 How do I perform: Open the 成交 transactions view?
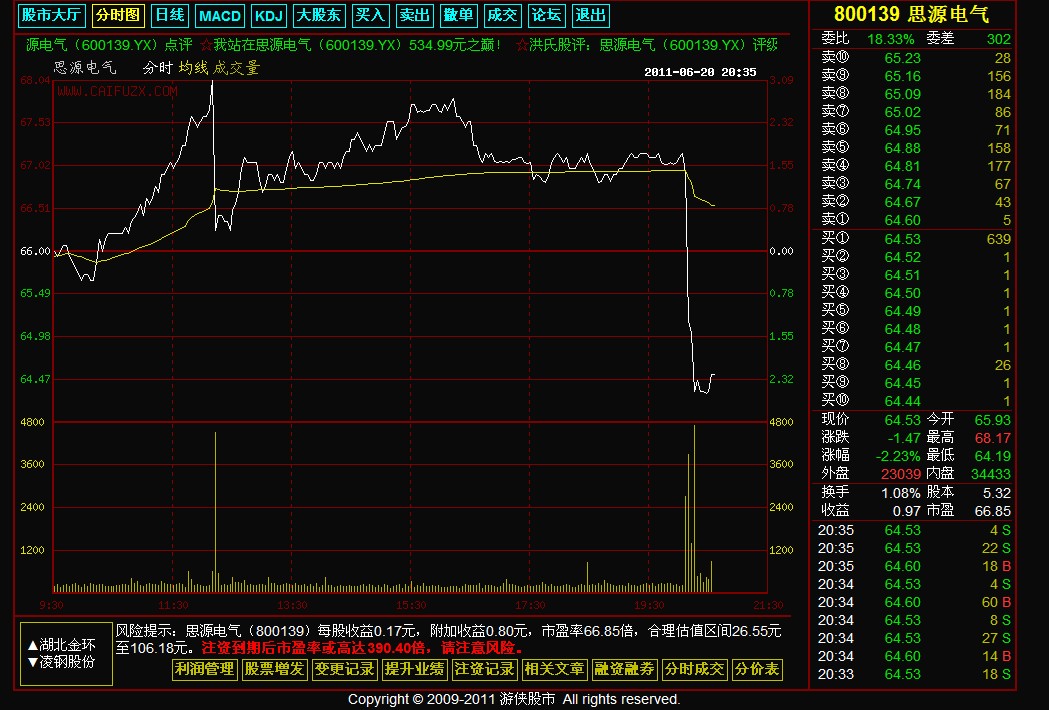click(x=502, y=15)
